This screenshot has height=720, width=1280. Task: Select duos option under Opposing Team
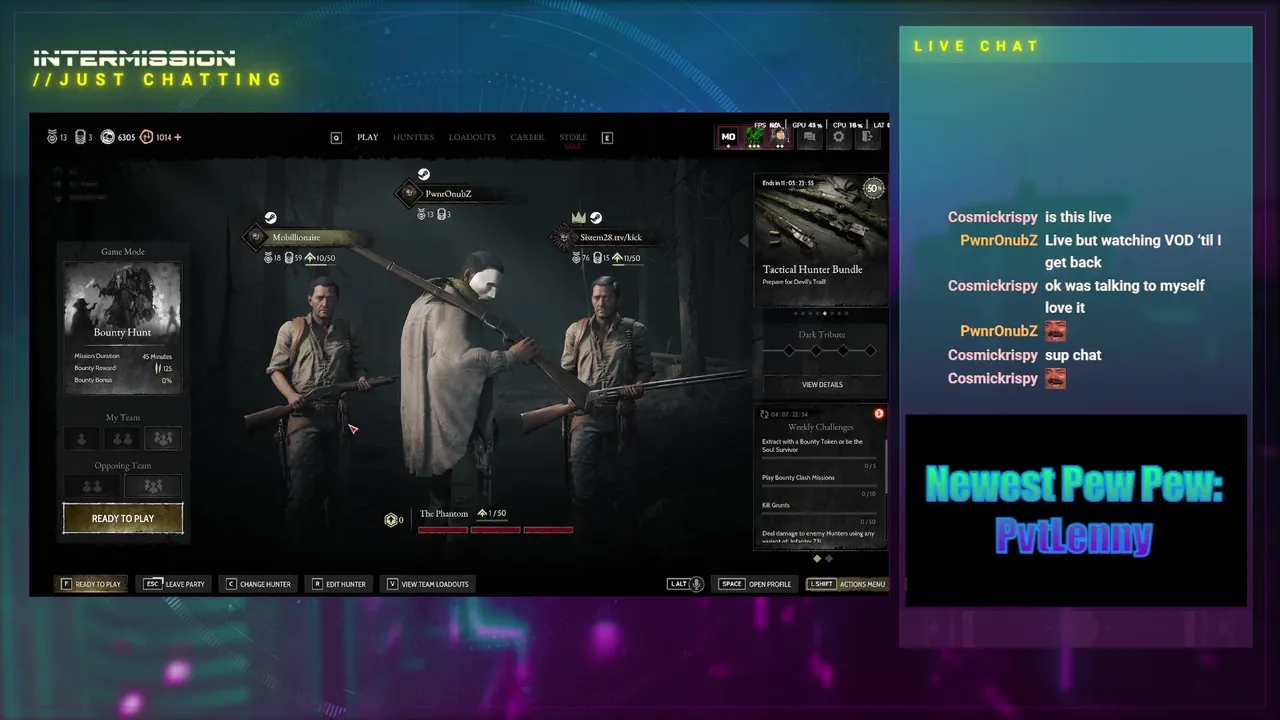pos(92,486)
